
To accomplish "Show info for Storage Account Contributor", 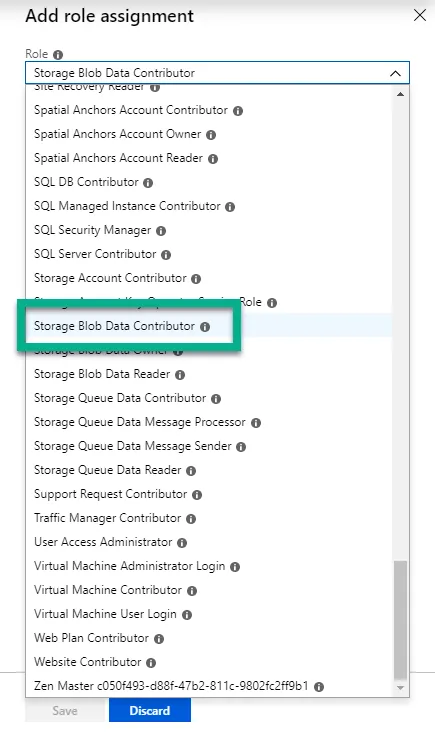I will [x=196, y=279].
